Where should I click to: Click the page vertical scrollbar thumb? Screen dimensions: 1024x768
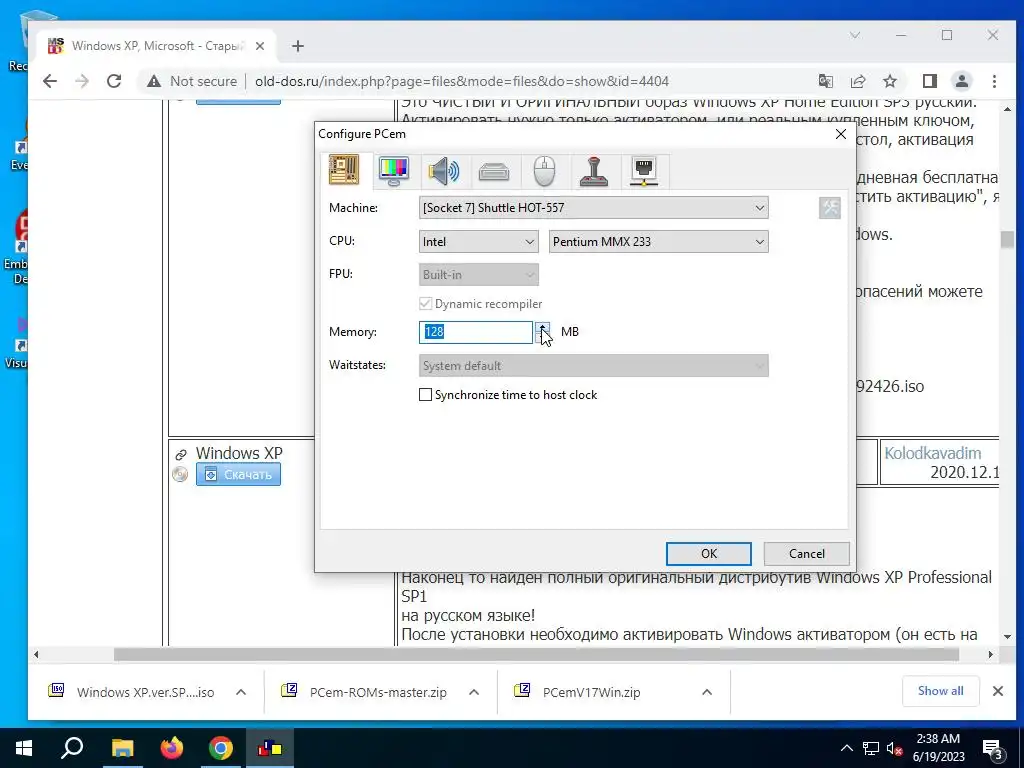1007,240
